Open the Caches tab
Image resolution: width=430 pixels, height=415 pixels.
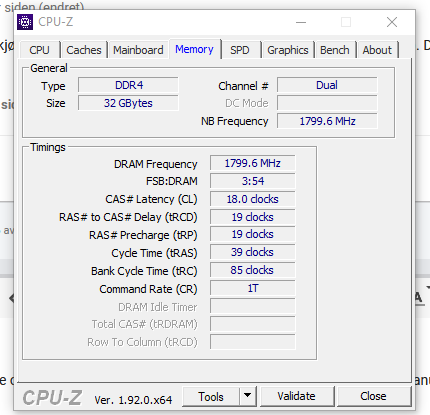pos(84,50)
